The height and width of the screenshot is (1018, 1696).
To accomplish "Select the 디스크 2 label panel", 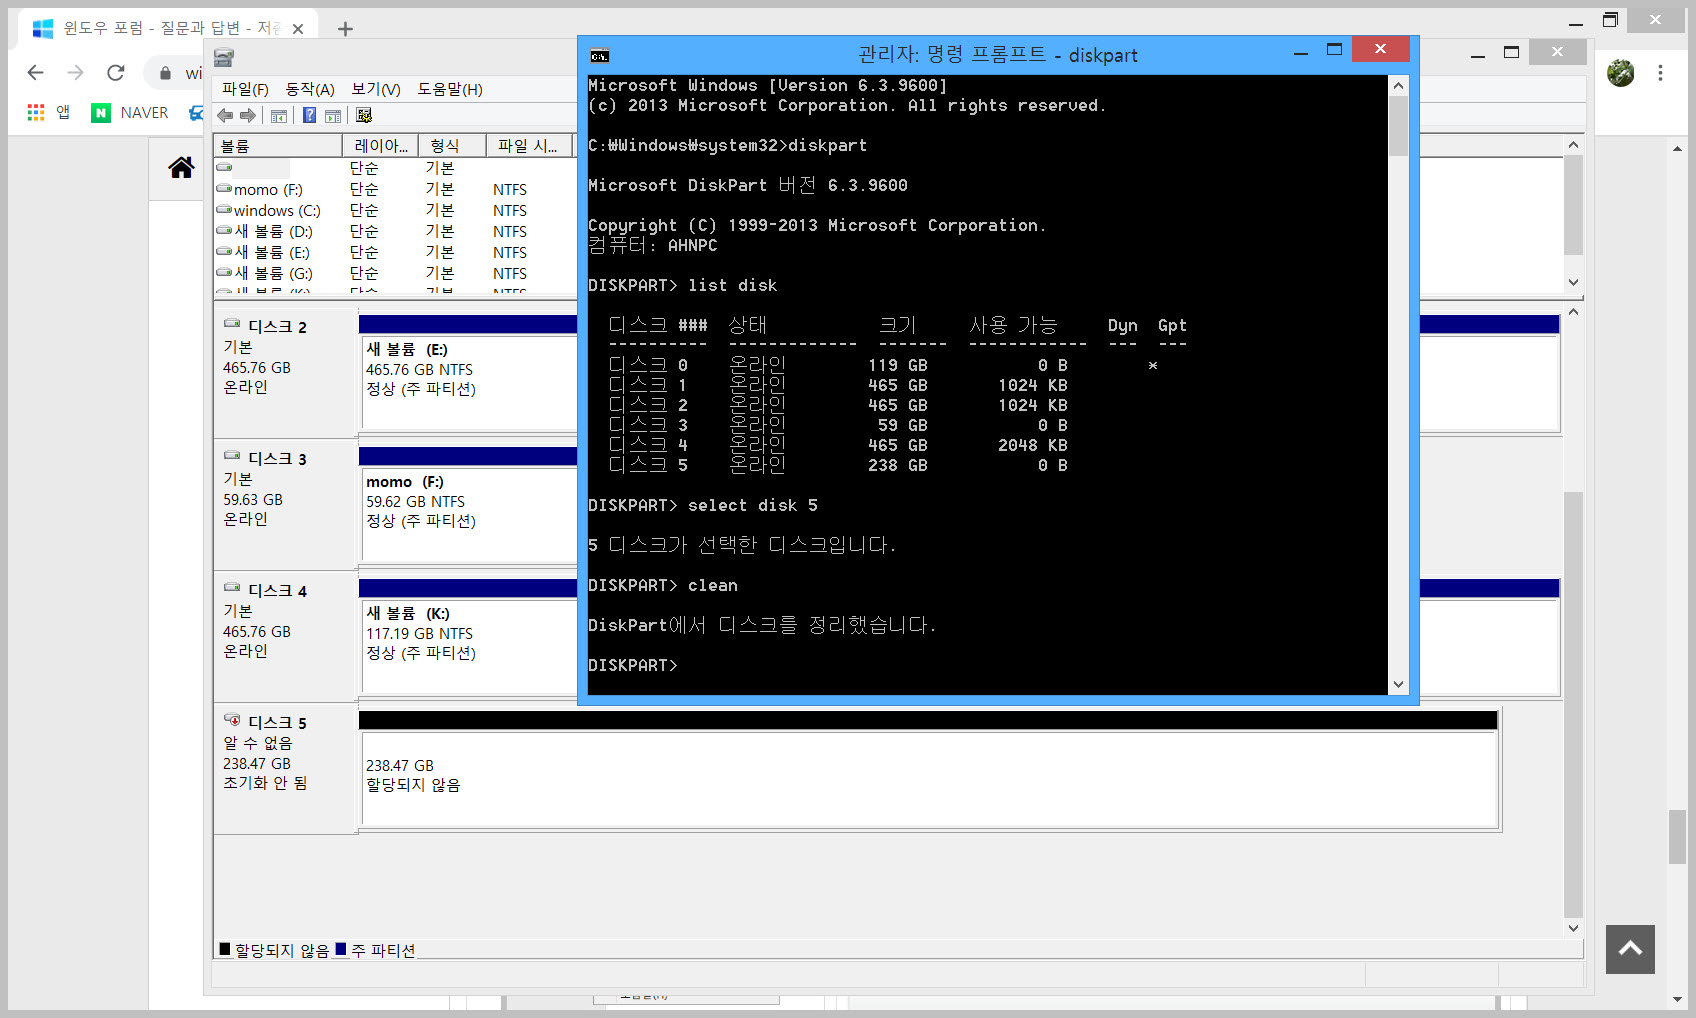I will [x=286, y=373].
